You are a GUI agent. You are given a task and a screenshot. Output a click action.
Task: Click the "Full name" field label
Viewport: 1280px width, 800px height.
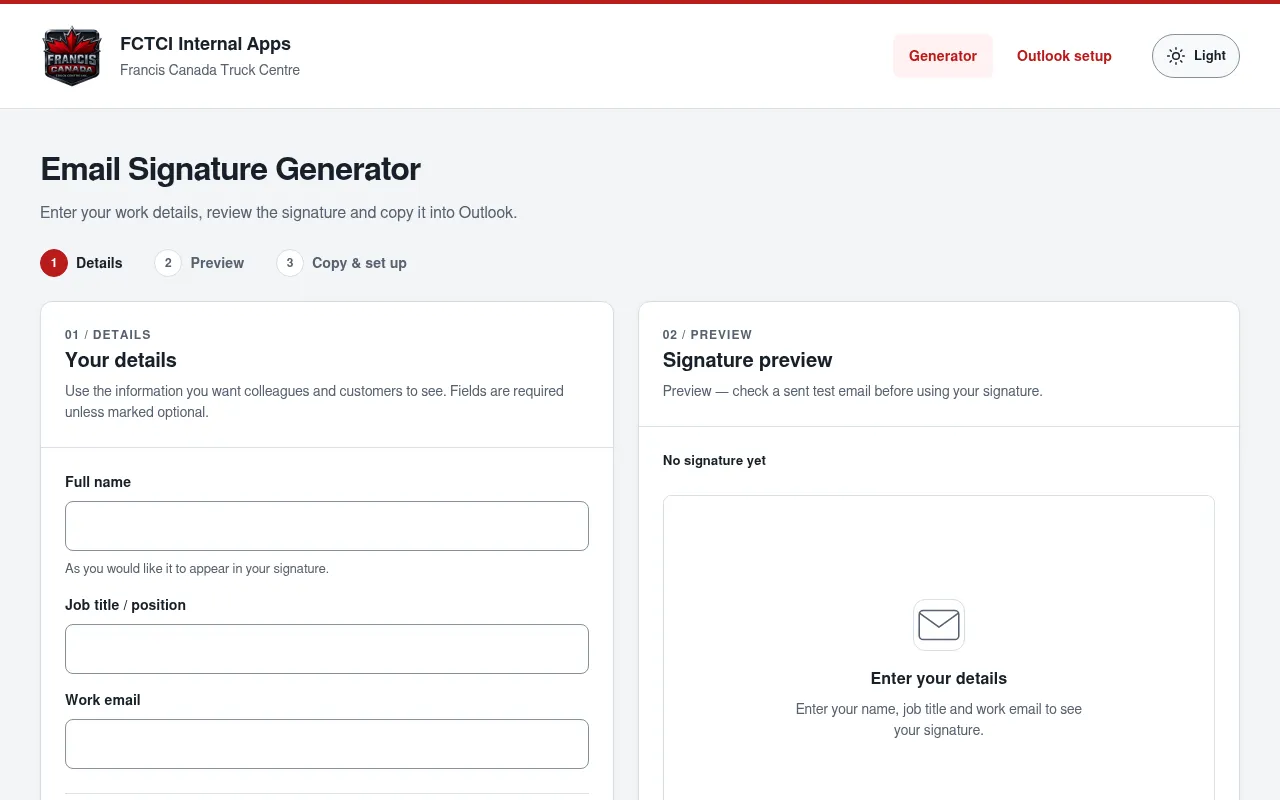[x=98, y=482]
